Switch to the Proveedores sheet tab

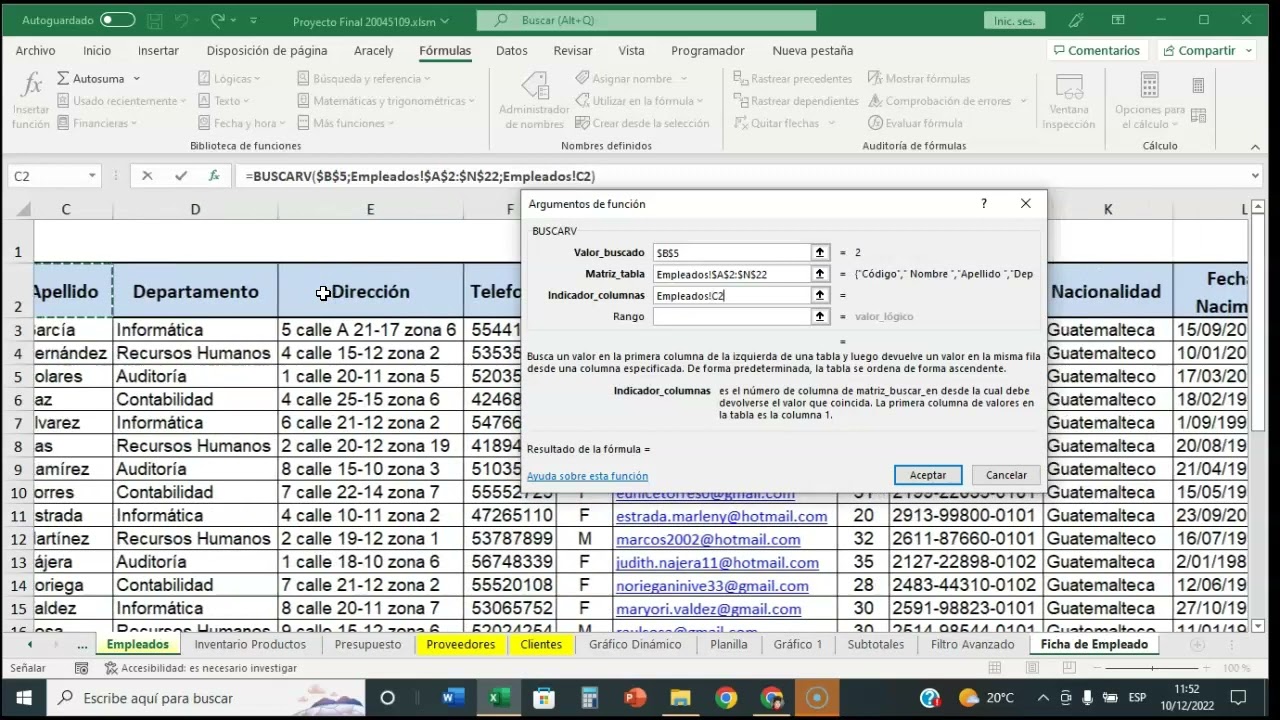[460, 645]
